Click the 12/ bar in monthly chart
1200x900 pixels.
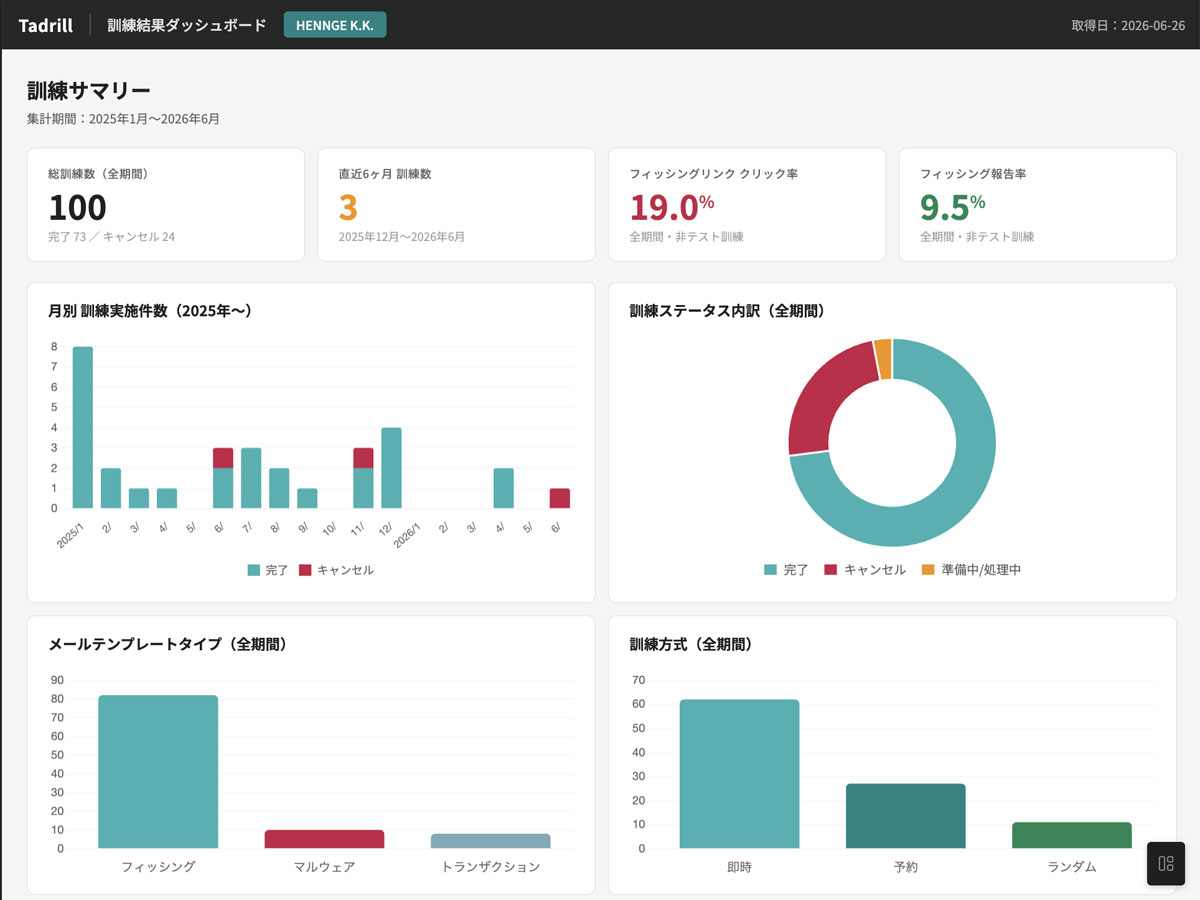(391, 468)
